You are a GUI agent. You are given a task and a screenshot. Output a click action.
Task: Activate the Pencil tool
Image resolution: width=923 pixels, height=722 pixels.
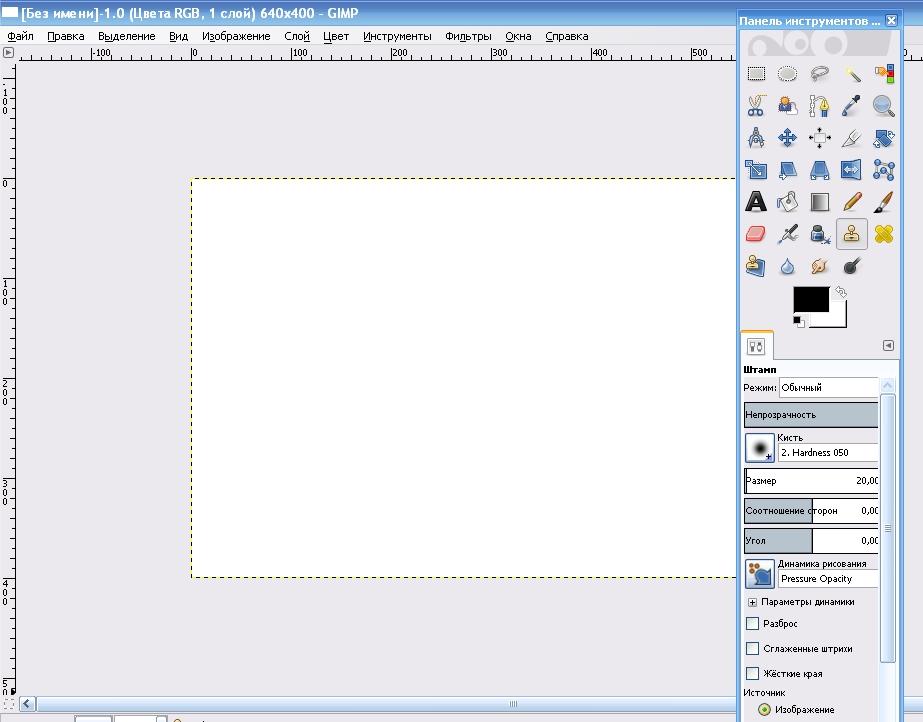click(852, 202)
